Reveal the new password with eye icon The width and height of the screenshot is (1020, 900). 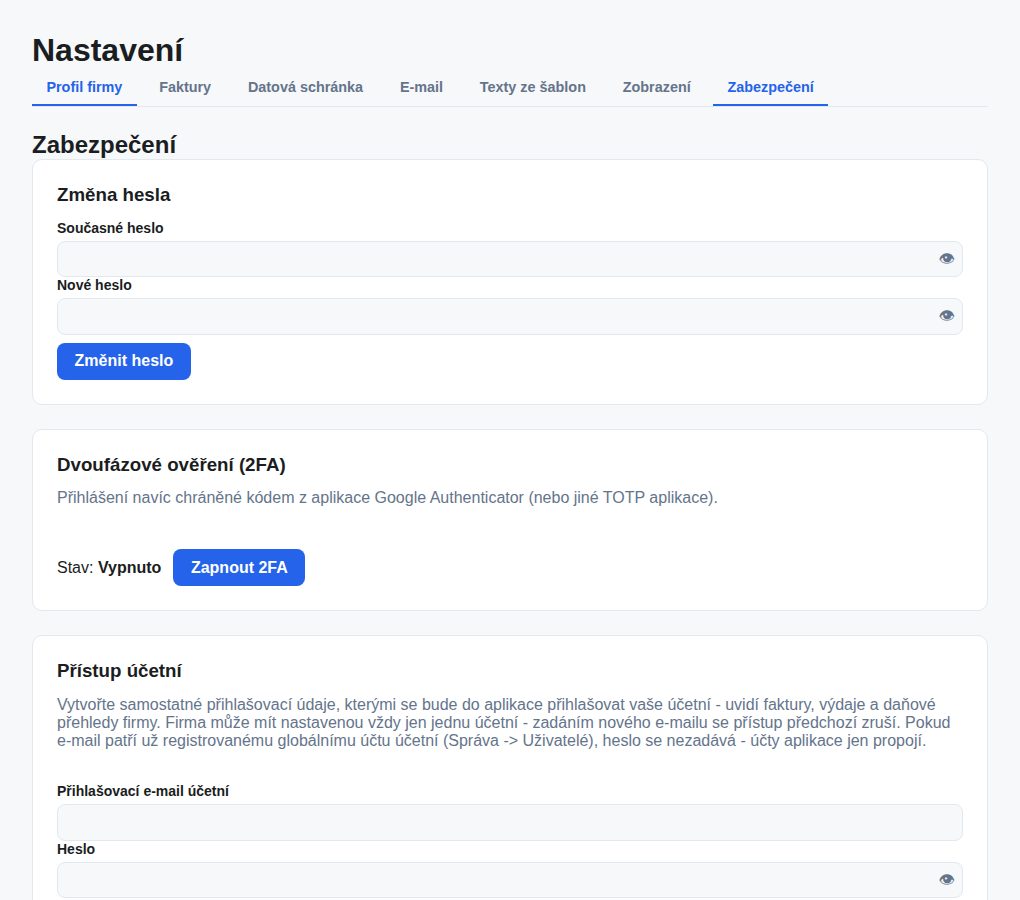[946, 316]
